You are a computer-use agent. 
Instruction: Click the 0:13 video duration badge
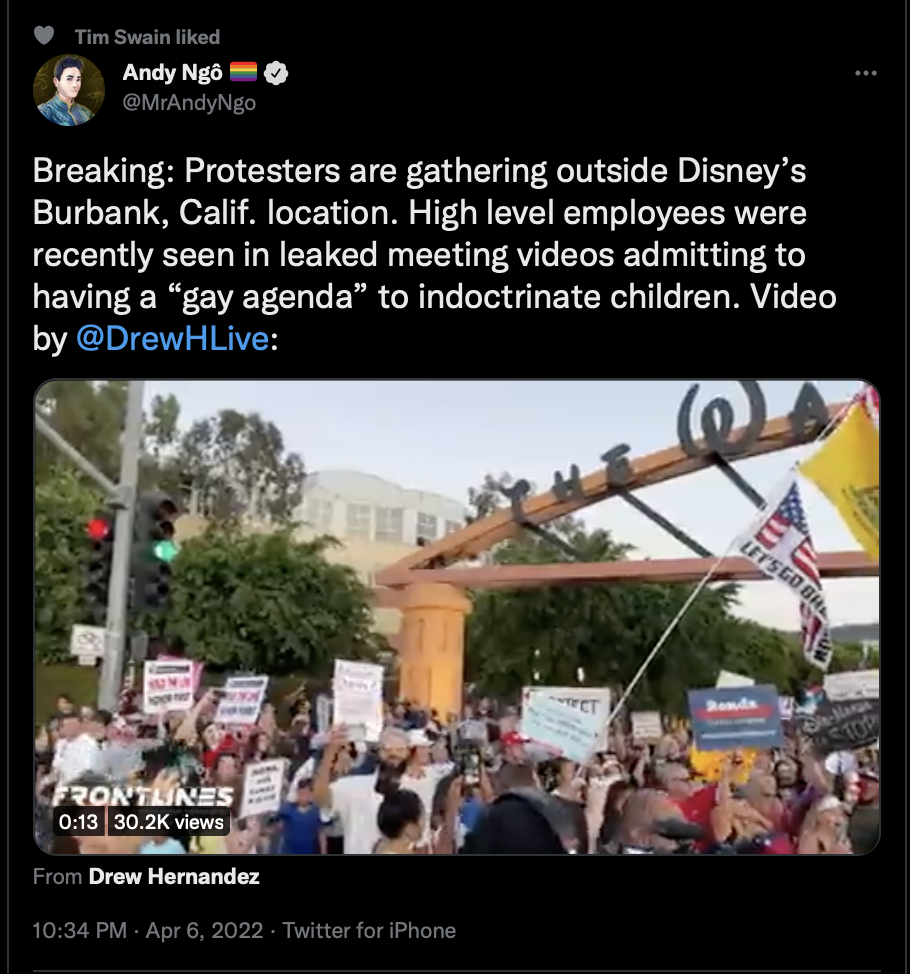click(x=78, y=822)
